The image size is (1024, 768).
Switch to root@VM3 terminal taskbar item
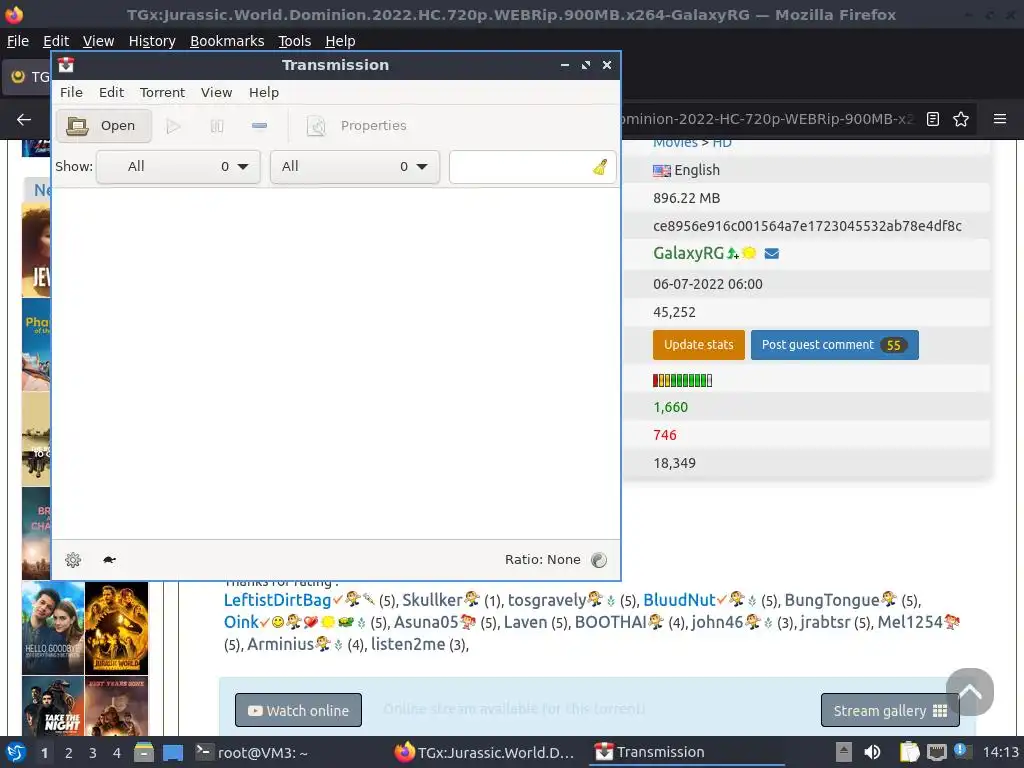tap(252, 752)
